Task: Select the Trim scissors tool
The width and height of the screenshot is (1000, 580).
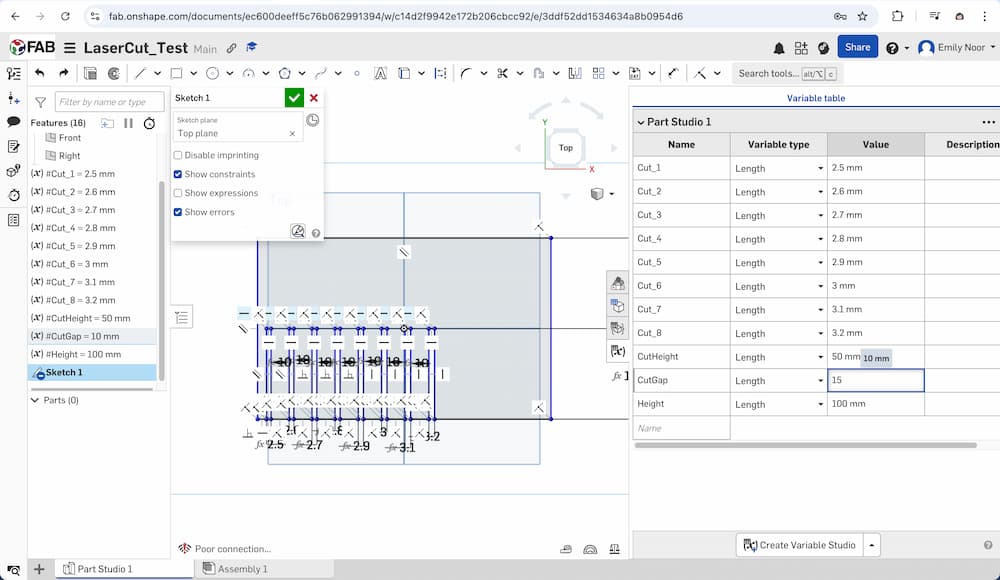Action: pyautogui.click(x=503, y=73)
